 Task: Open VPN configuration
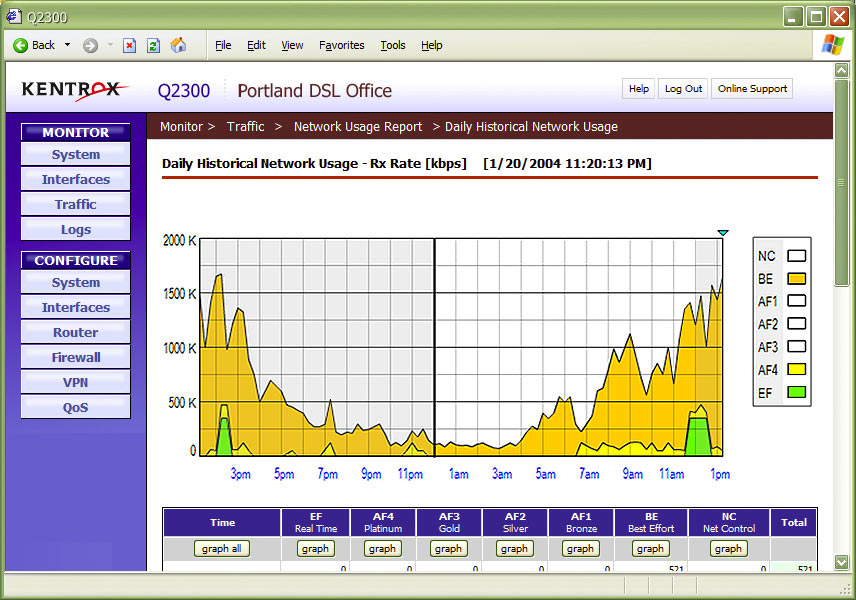click(76, 383)
